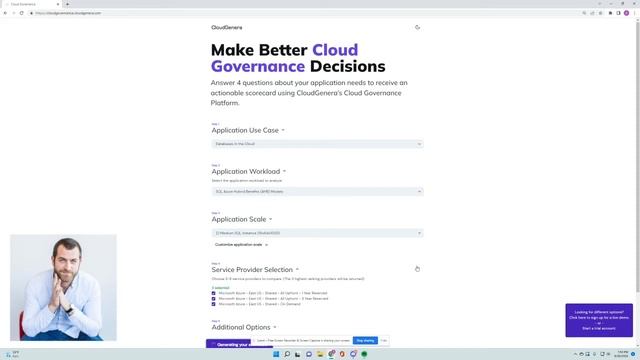Open the notification badge beside the clock
The height and width of the screenshot is (360, 640).
[633, 354]
